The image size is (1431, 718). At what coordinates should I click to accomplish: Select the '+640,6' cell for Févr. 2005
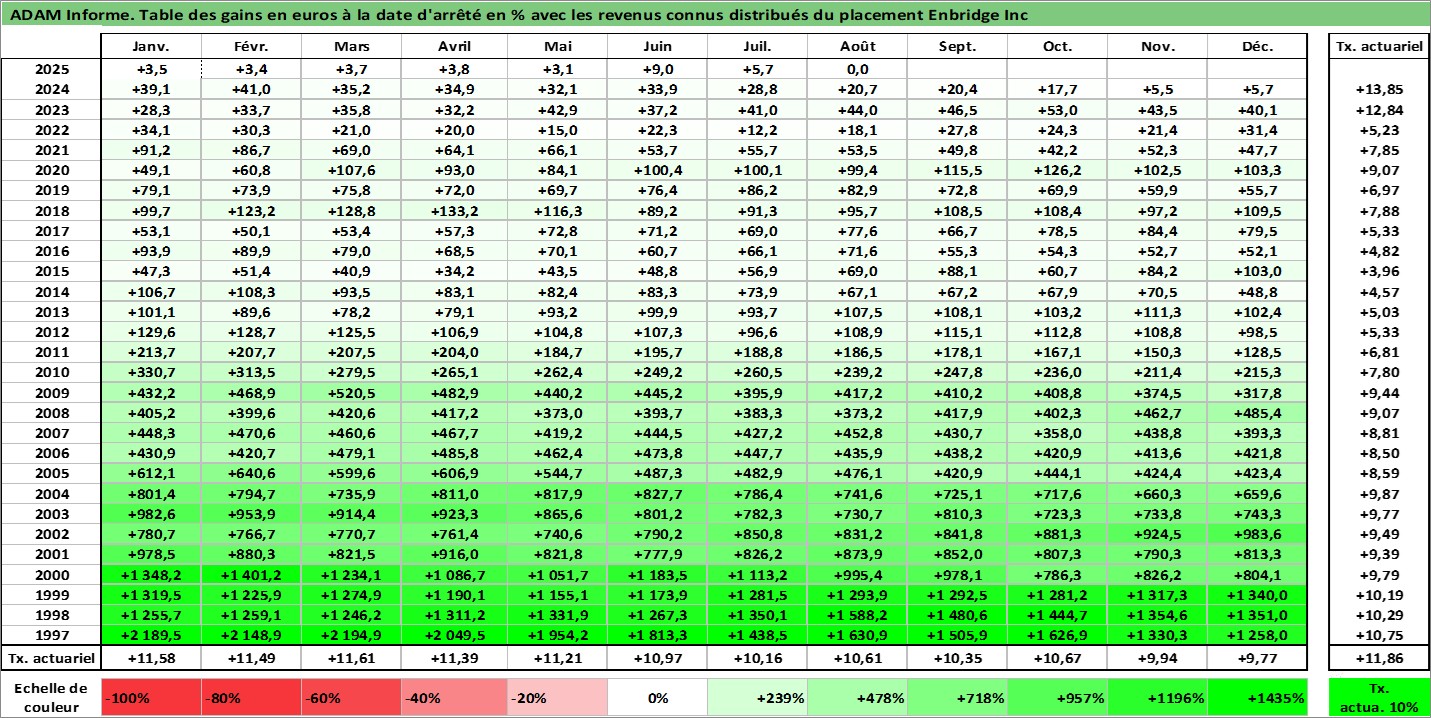(x=251, y=474)
